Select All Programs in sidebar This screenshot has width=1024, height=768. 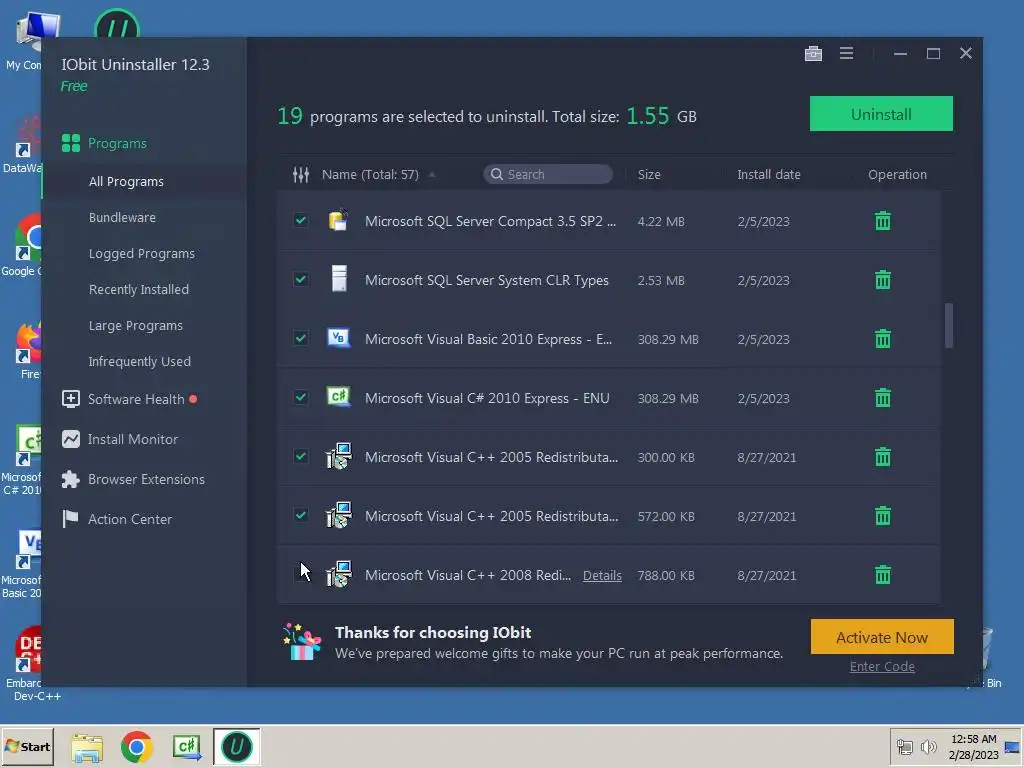(126, 182)
